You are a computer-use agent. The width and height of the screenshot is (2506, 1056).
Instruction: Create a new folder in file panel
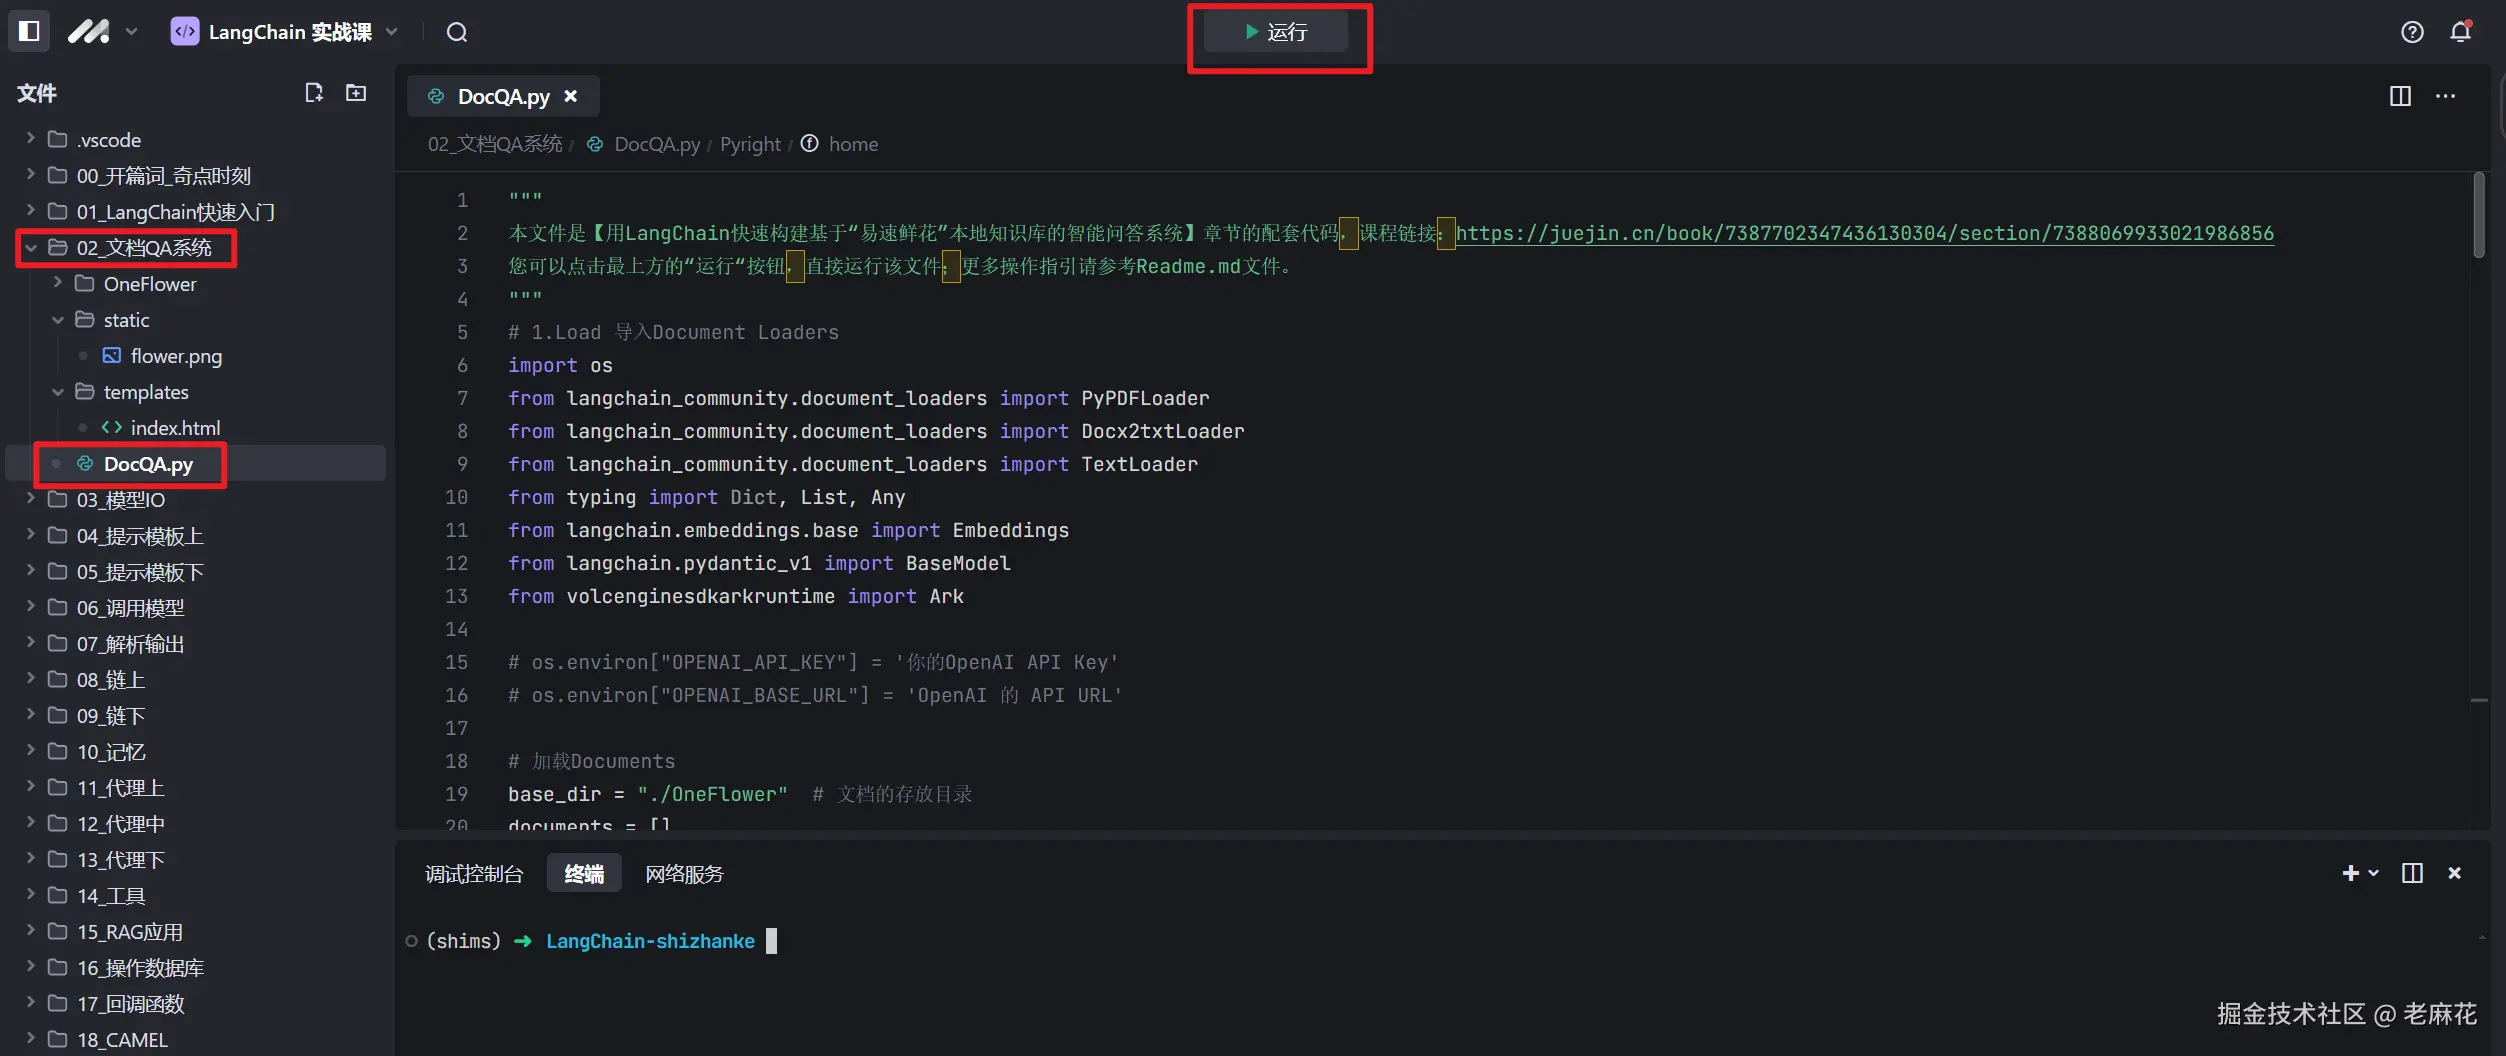coord(356,93)
